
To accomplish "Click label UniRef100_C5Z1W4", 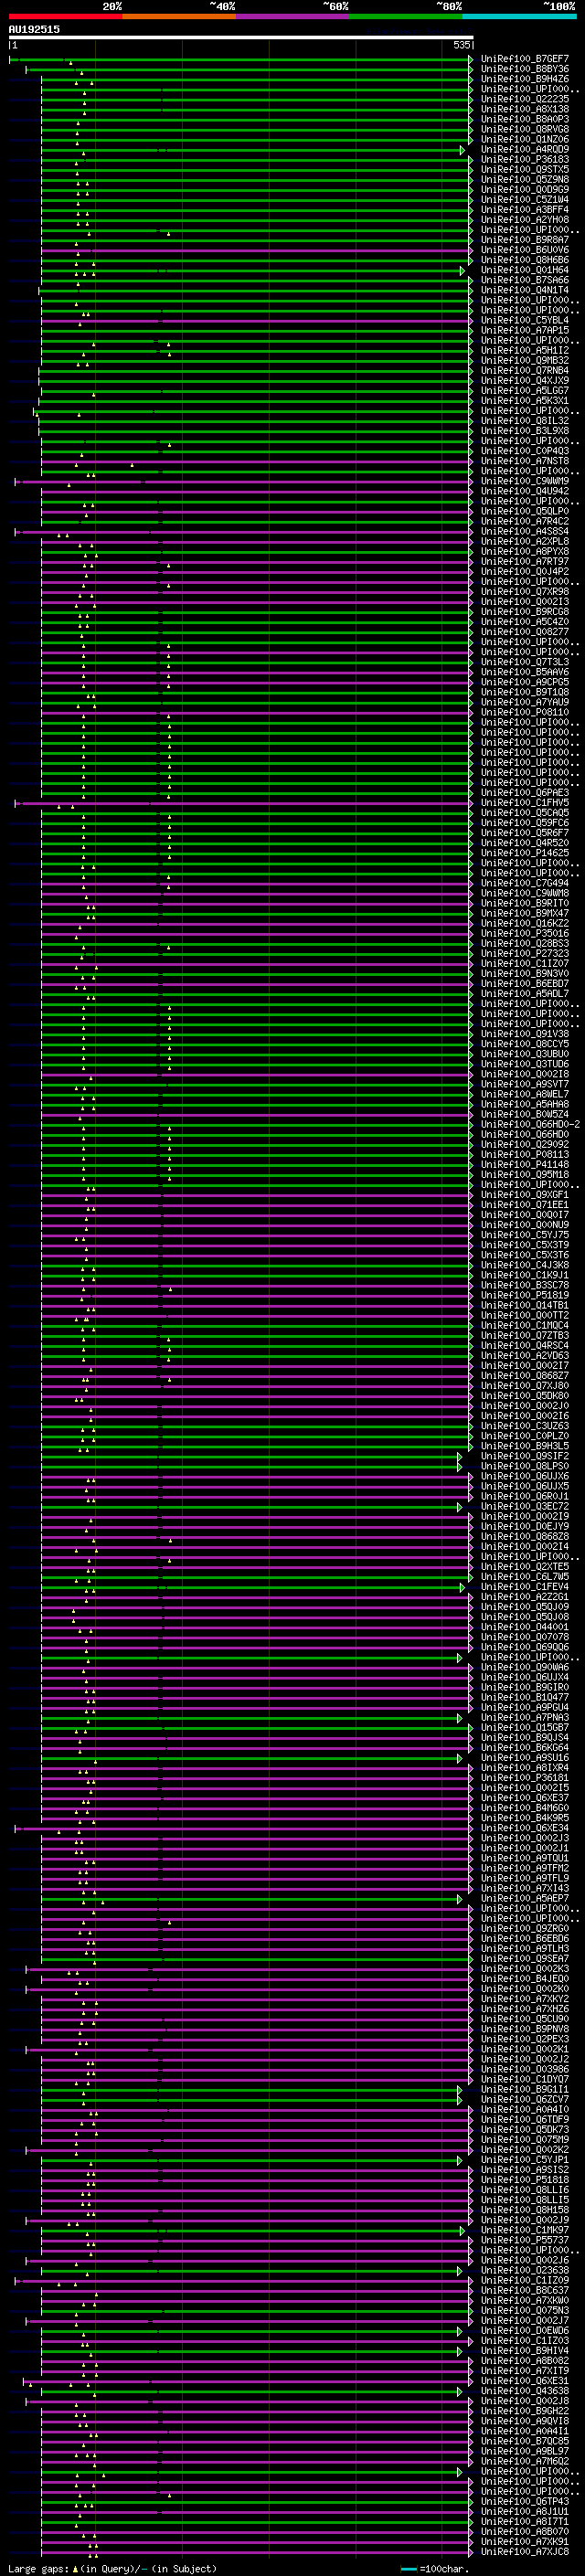I will click(x=524, y=200).
